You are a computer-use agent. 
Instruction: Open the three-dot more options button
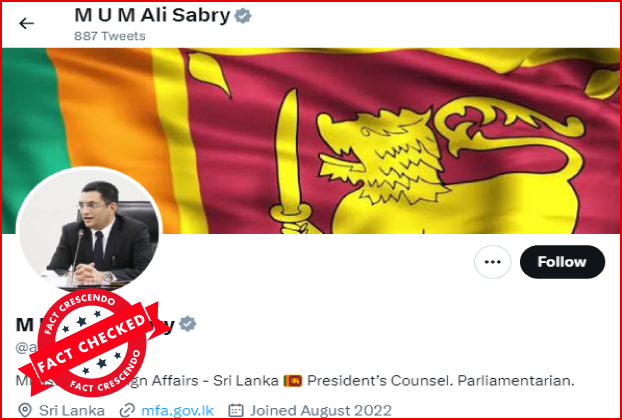[x=493, y=262]
